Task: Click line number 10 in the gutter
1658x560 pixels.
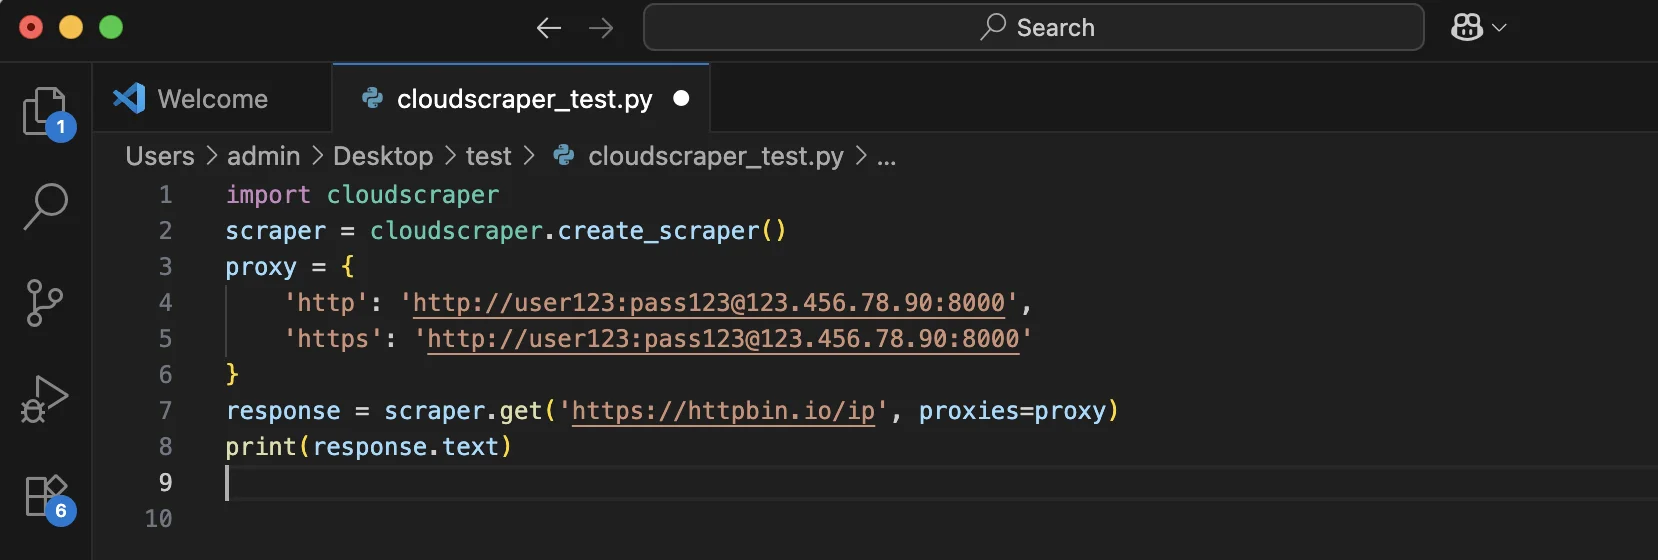Action: (158, 519)
